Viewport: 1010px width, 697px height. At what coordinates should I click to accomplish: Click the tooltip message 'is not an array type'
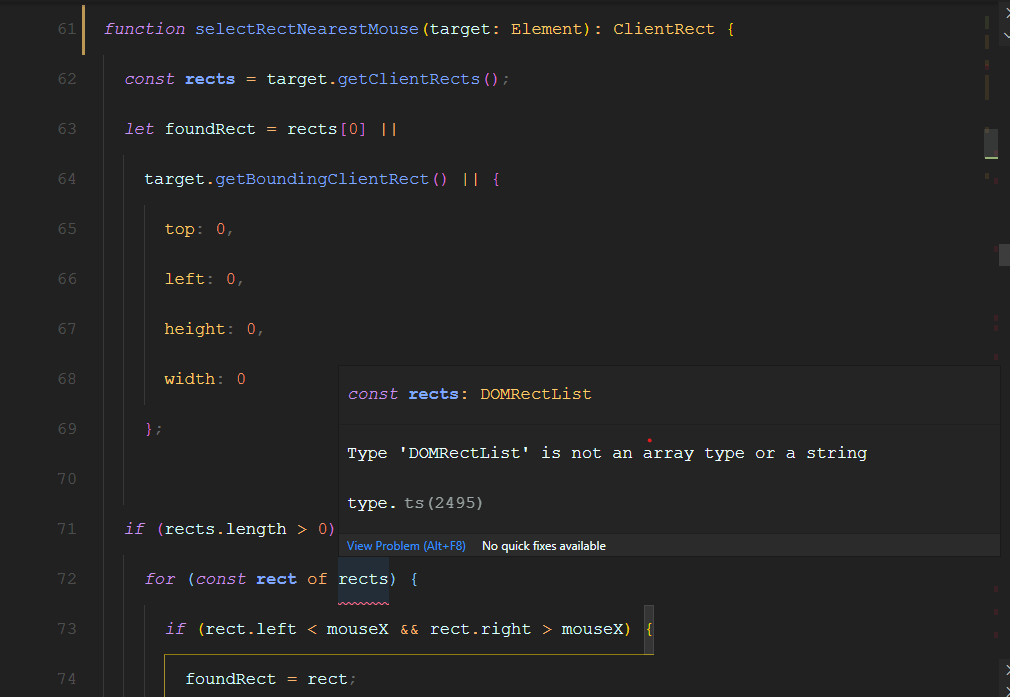pos(642,454)
